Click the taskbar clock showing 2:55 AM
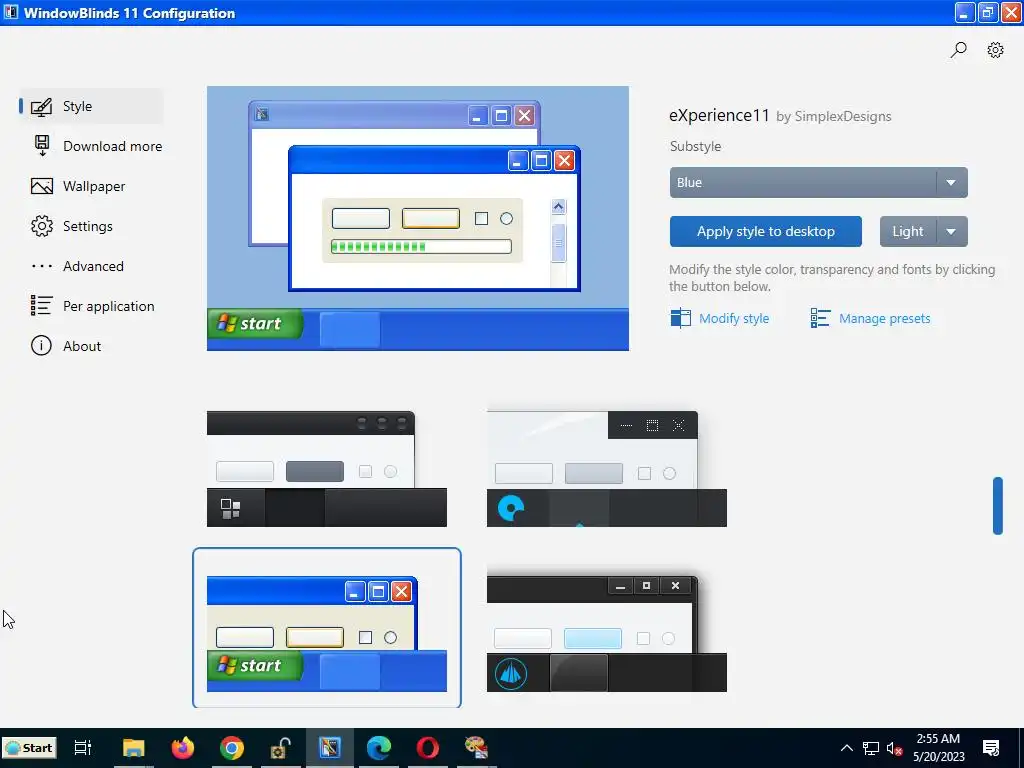This screenshot has height=768, width=1024. pyautogui.click(x=938, y=748)
